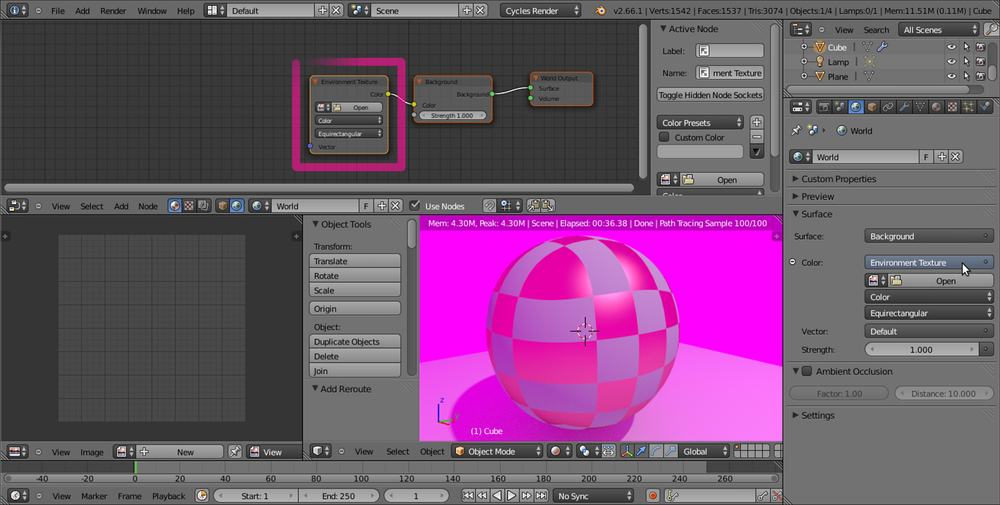Open the Render menu in top bar
Screen dimensions: 1000x505
click(x=113, y=10)
